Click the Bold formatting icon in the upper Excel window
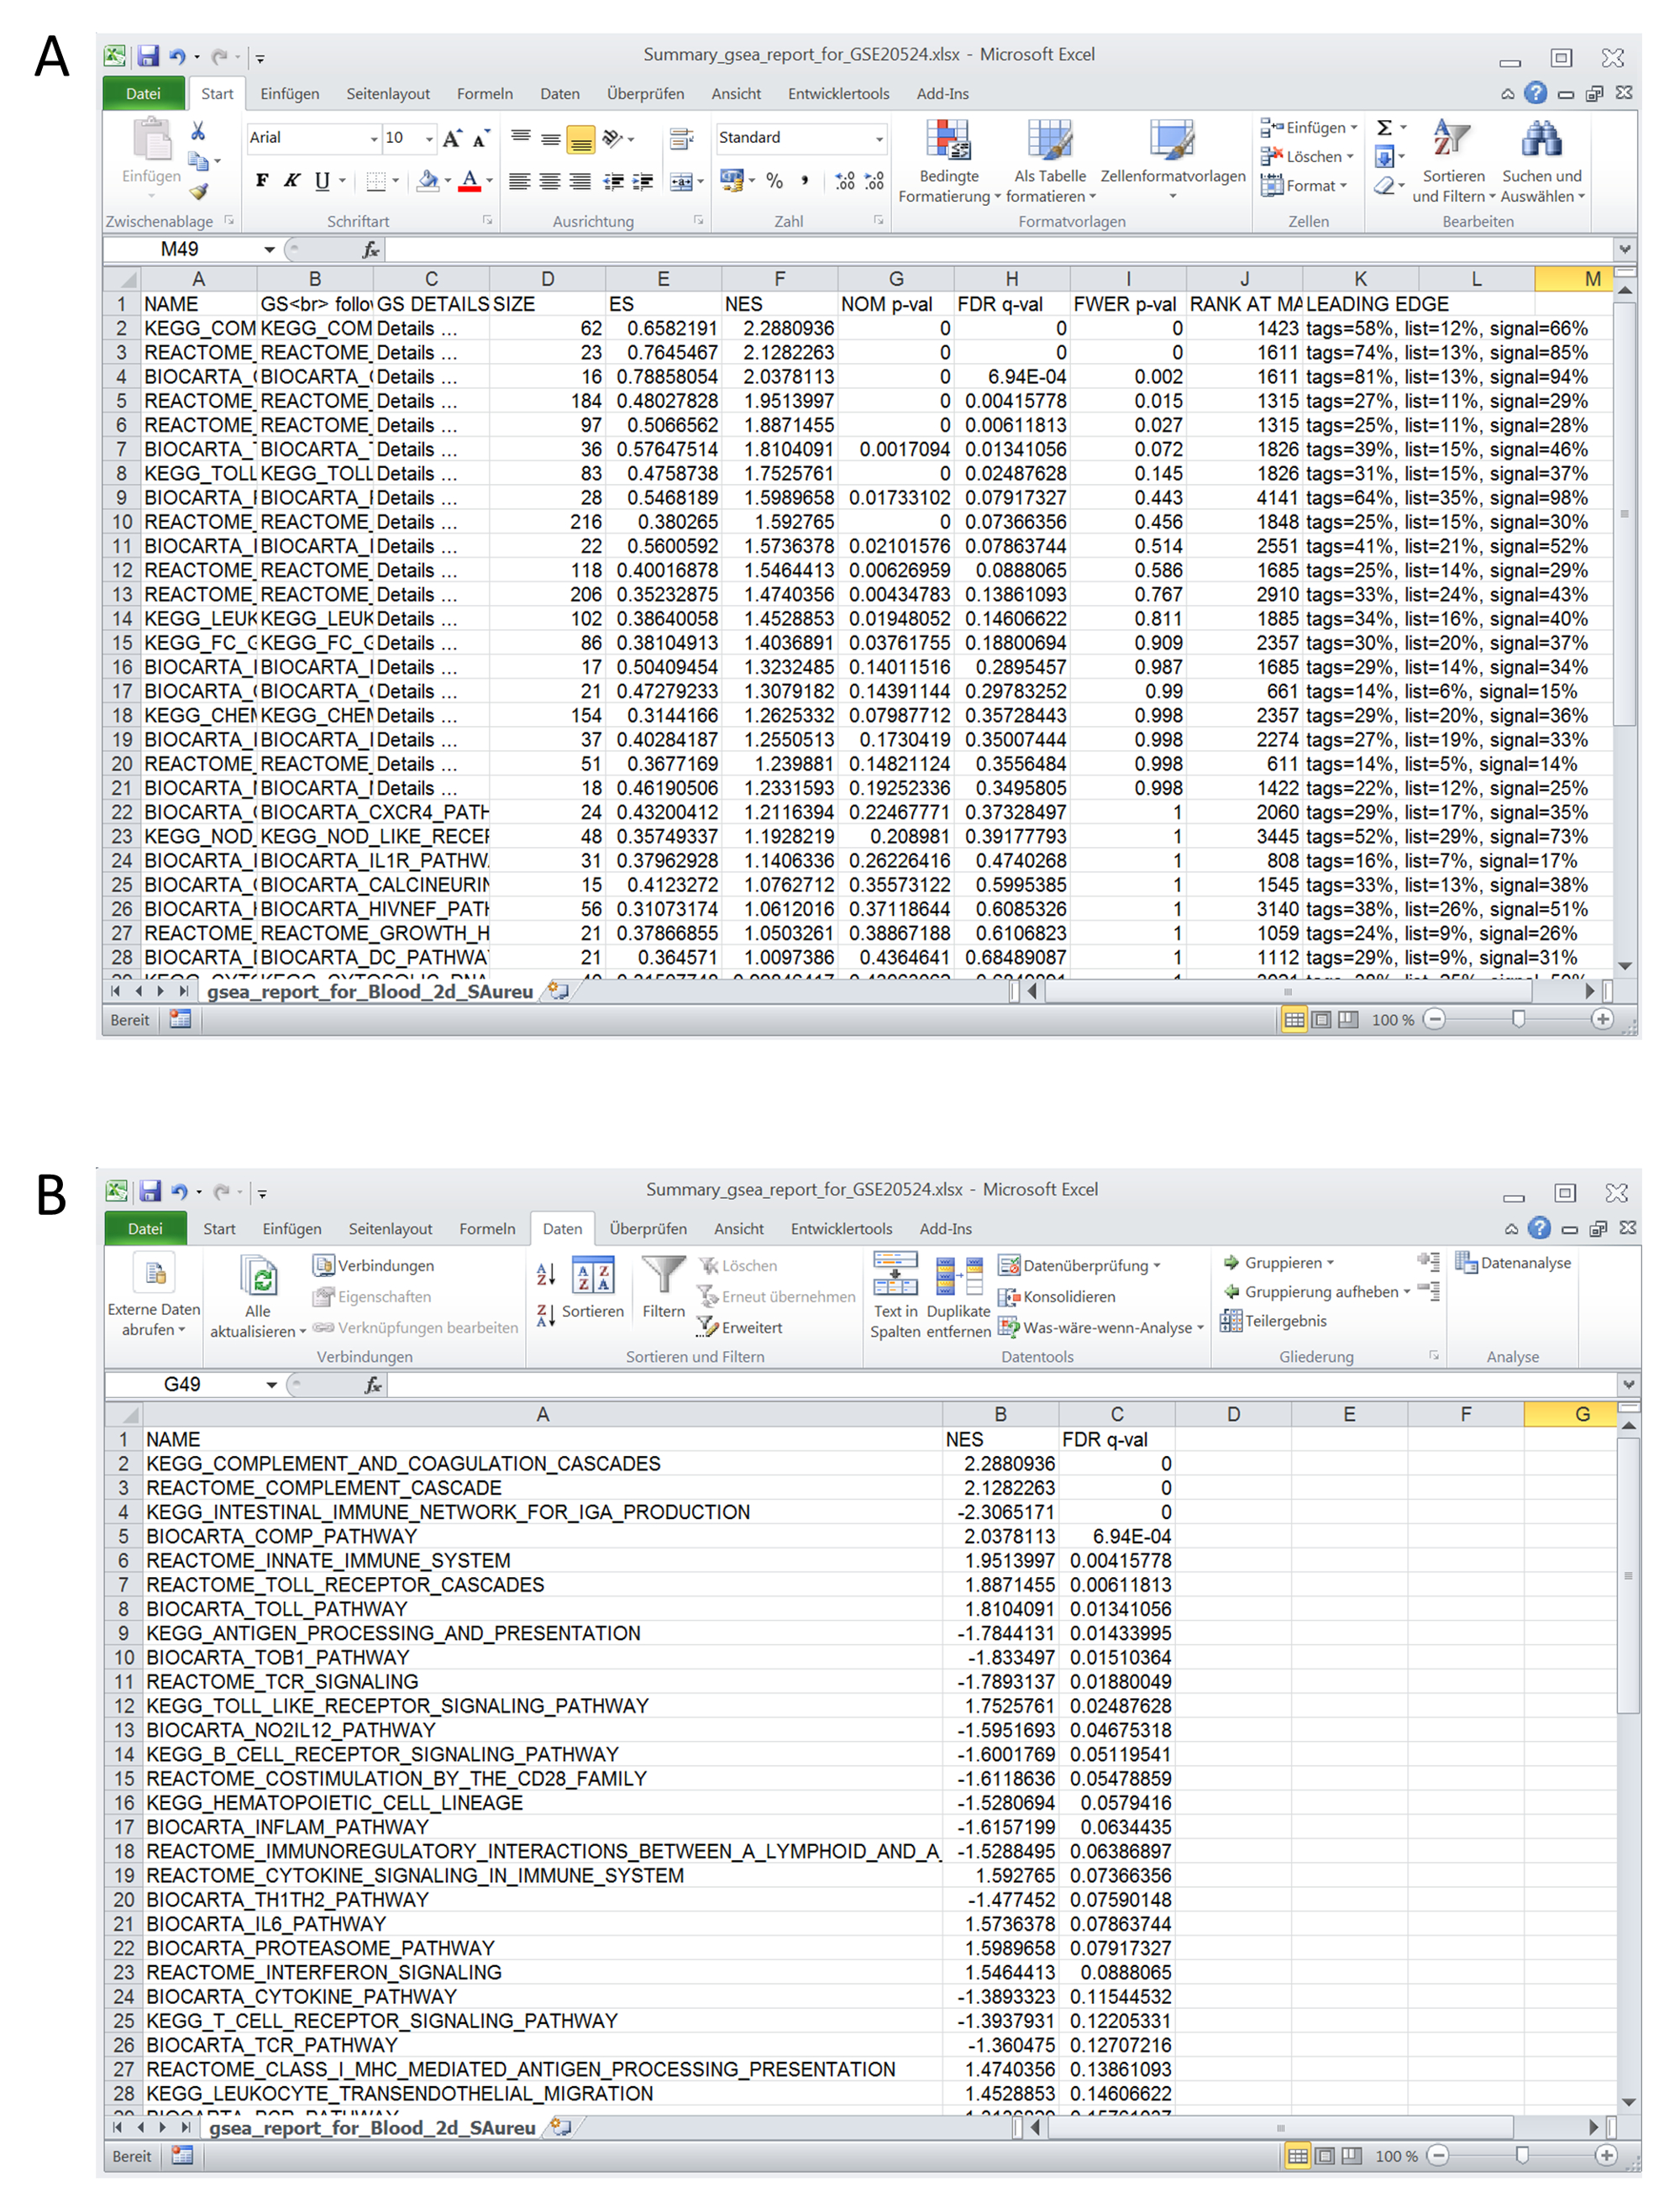Screen dimensions: 1680x2208 coord(262,181)
